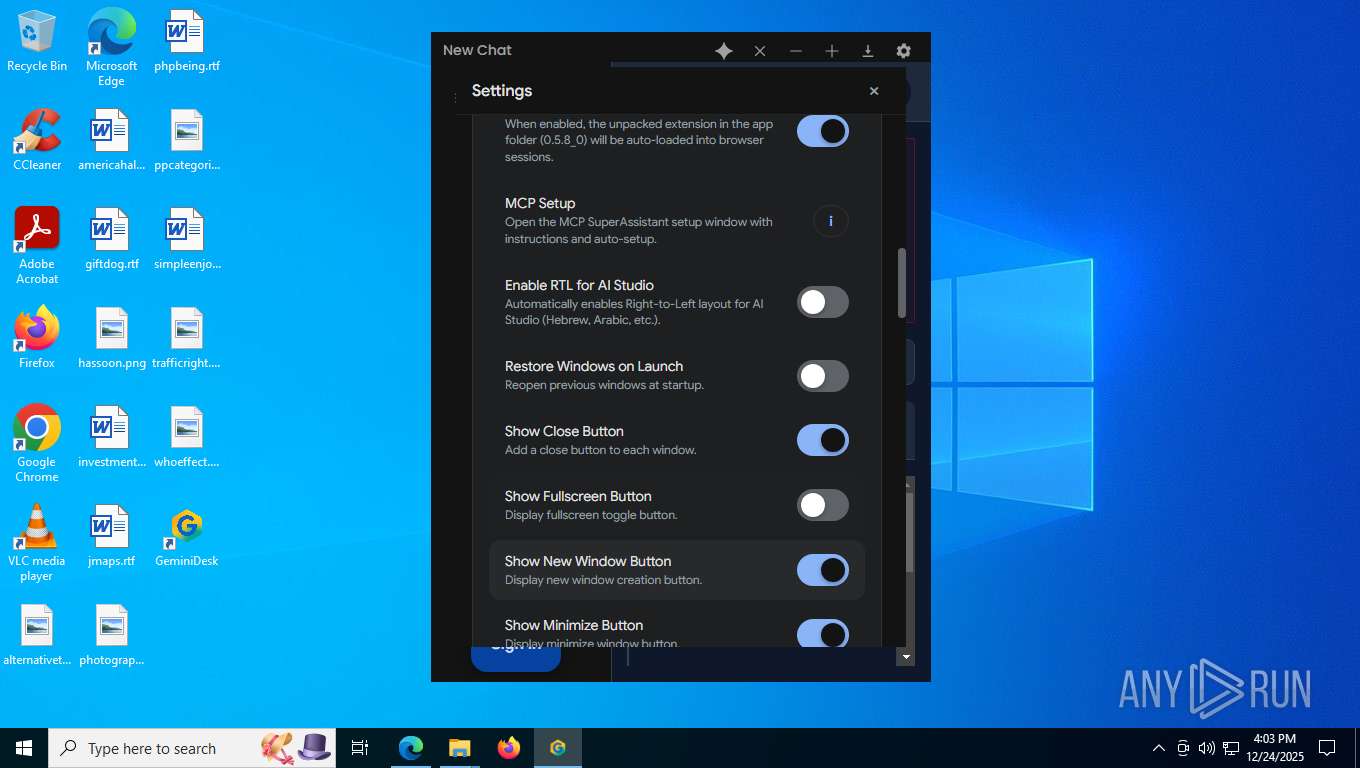
Task: Disable the Show Close Button switch
Action: tap(823, 440)
